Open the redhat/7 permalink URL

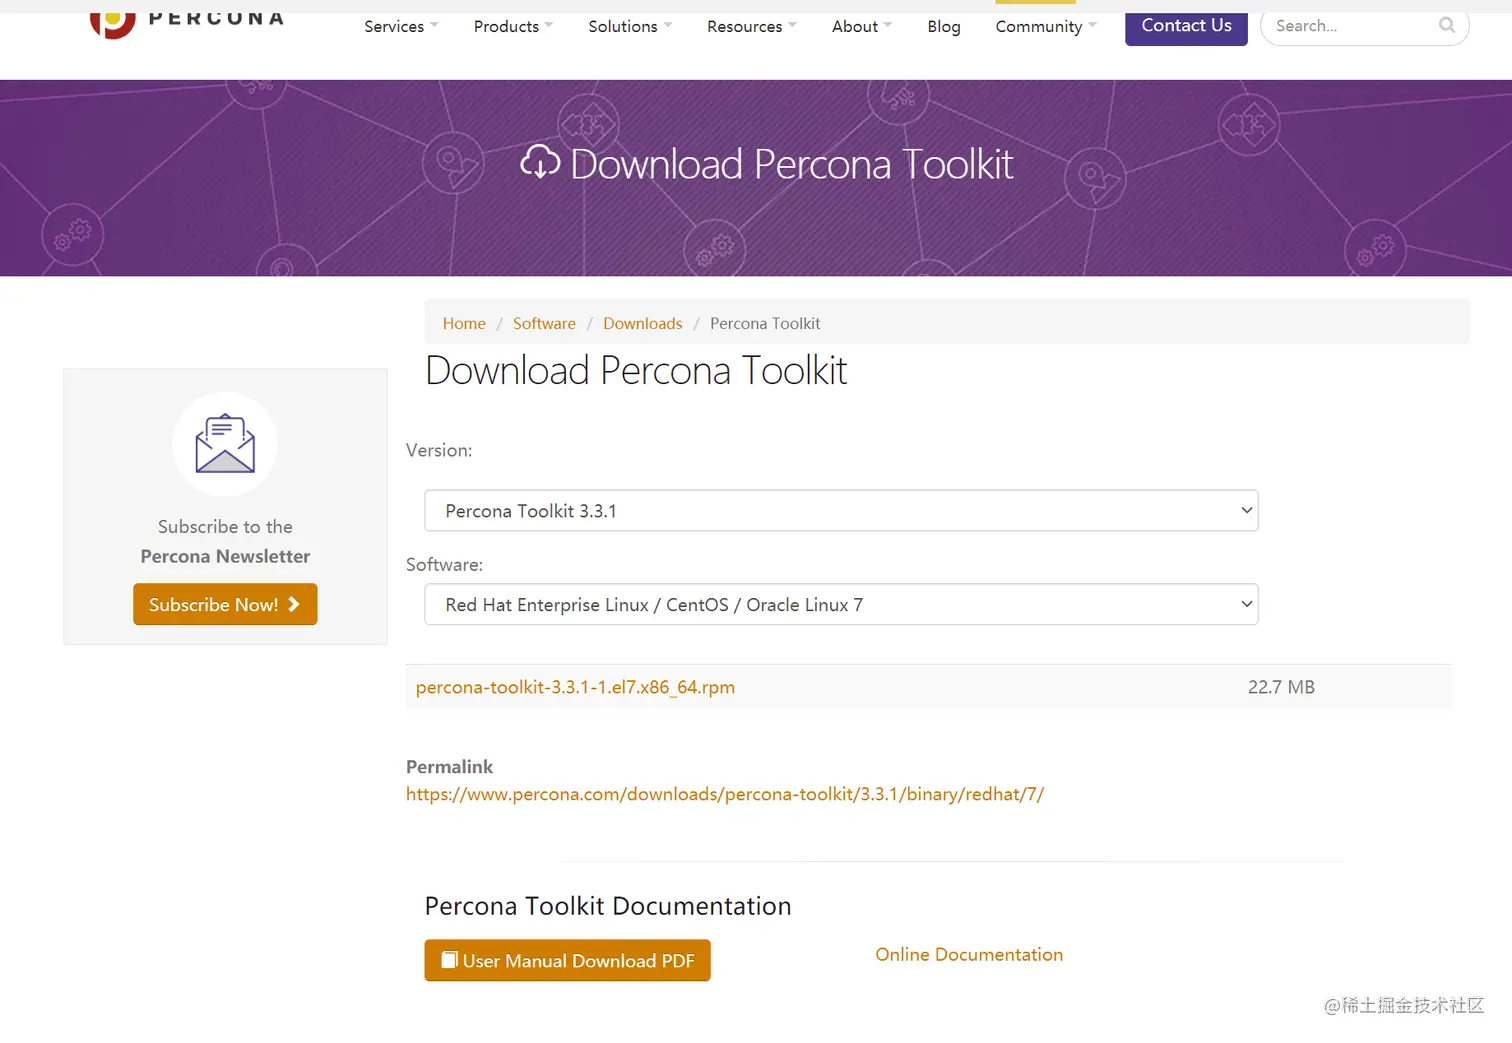725,794
